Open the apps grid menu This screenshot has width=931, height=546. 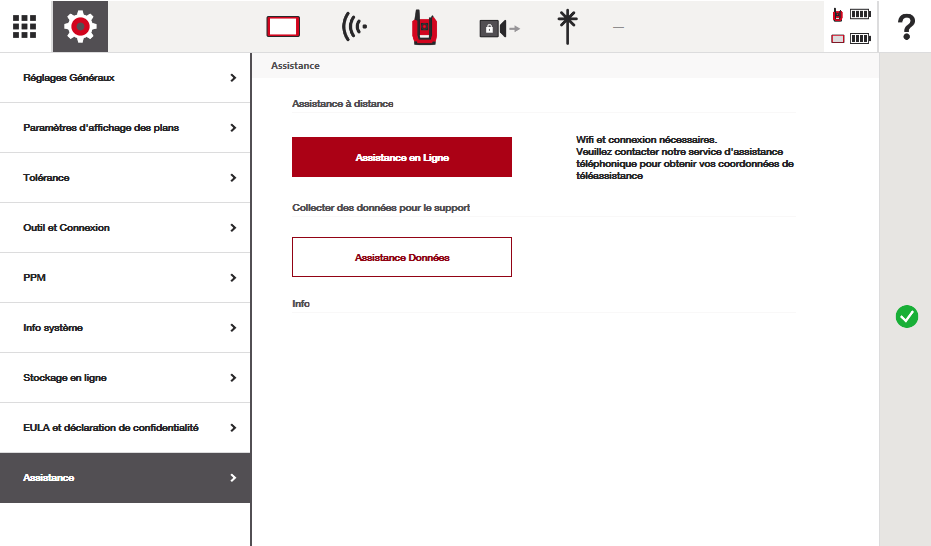pos(24,27)
